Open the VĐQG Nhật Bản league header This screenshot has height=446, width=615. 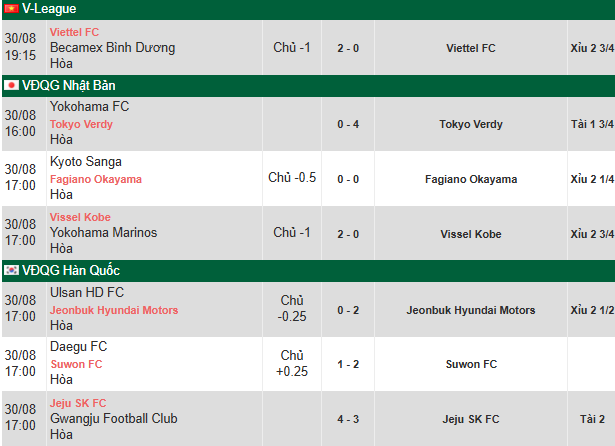70,85
